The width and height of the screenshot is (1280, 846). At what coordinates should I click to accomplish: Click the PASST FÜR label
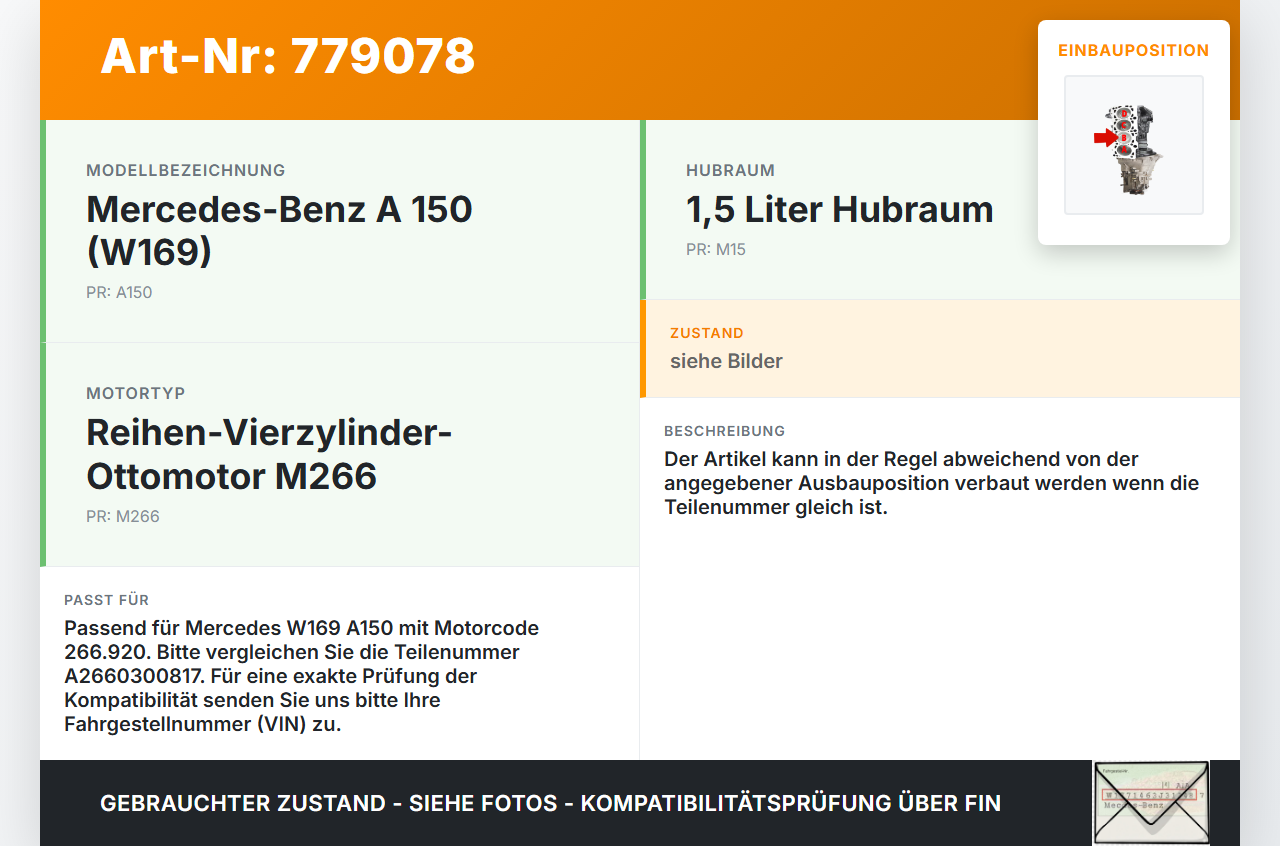(107, 600)
